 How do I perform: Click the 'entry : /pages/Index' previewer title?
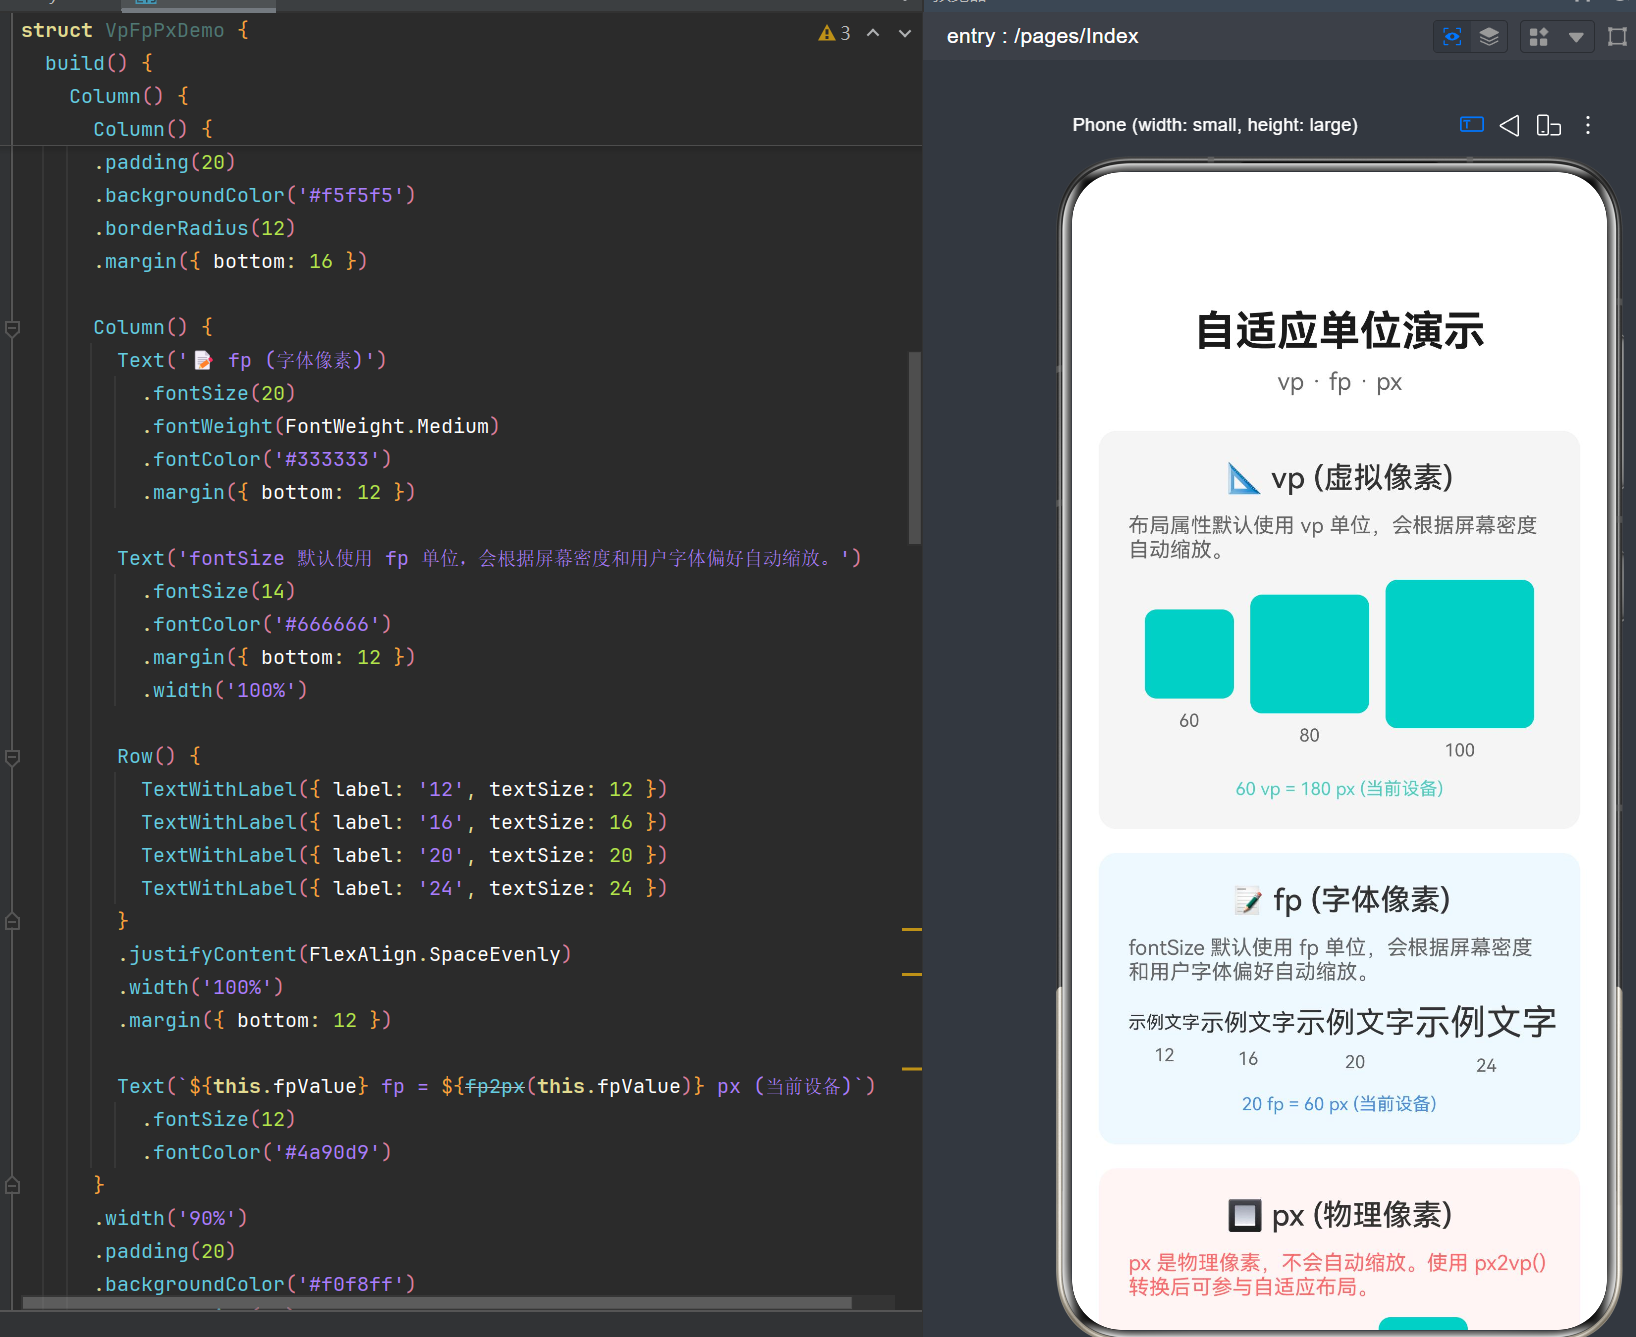1043,37
